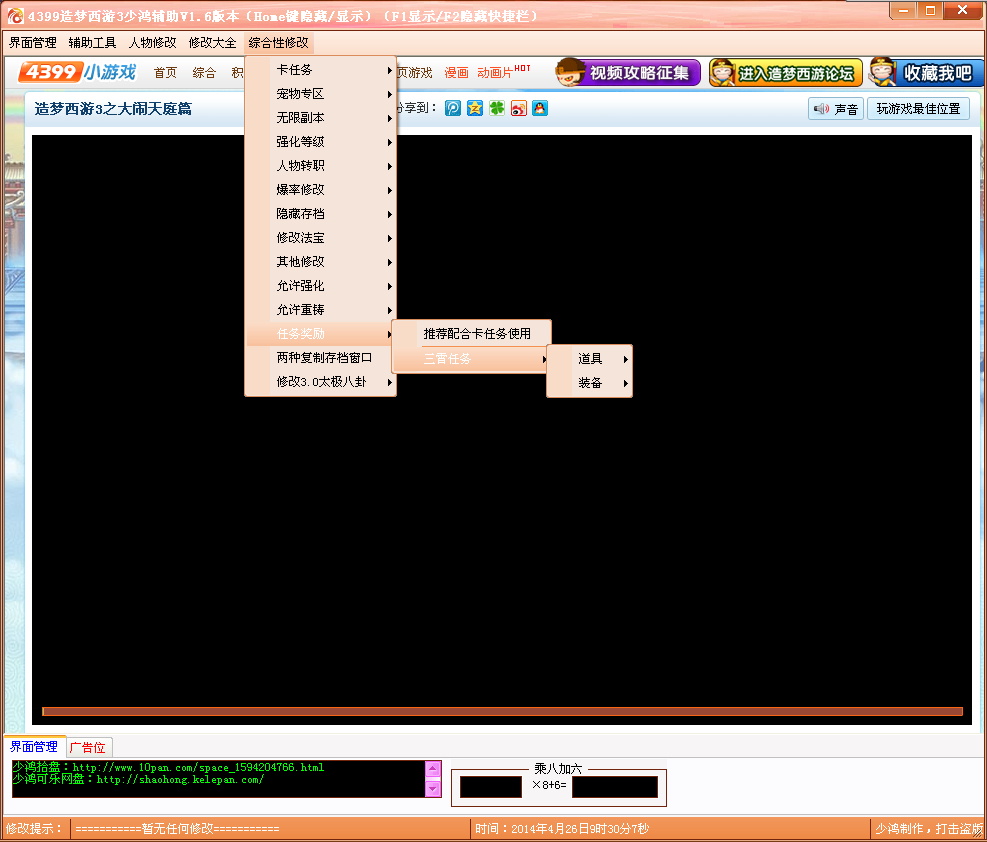The image size is (987, 842).
Task: Select 推荐配合卡任务使用 item
Action: point(472,334)
